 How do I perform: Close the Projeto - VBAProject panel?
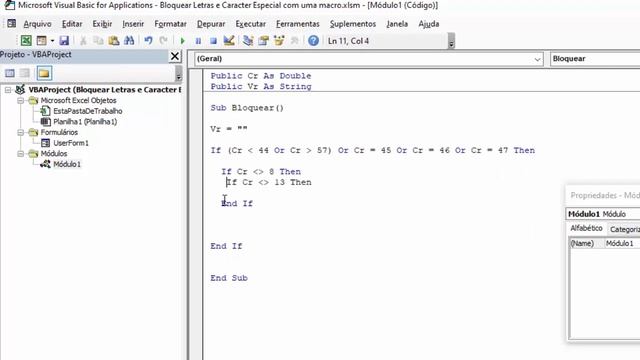pos(175,56)
